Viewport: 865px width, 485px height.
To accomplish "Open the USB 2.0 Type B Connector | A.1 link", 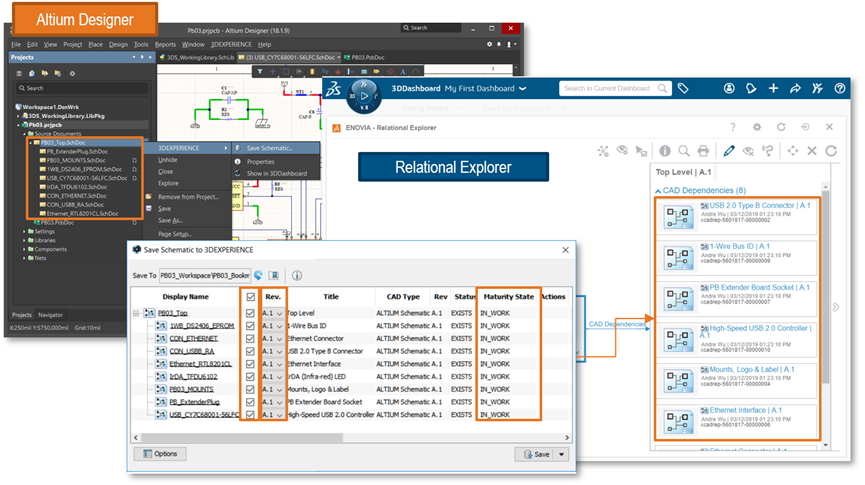I will [x=760, y=205].
